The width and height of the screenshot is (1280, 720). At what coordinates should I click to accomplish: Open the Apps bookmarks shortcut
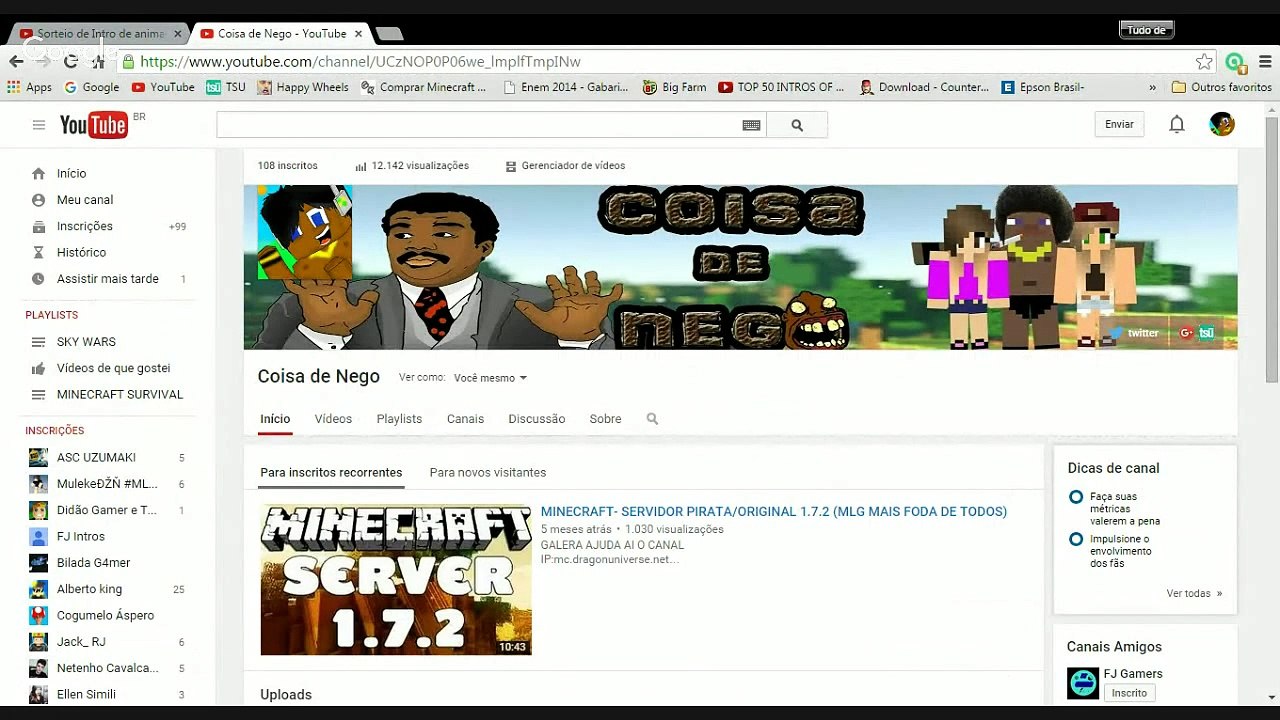pos(29,87)
